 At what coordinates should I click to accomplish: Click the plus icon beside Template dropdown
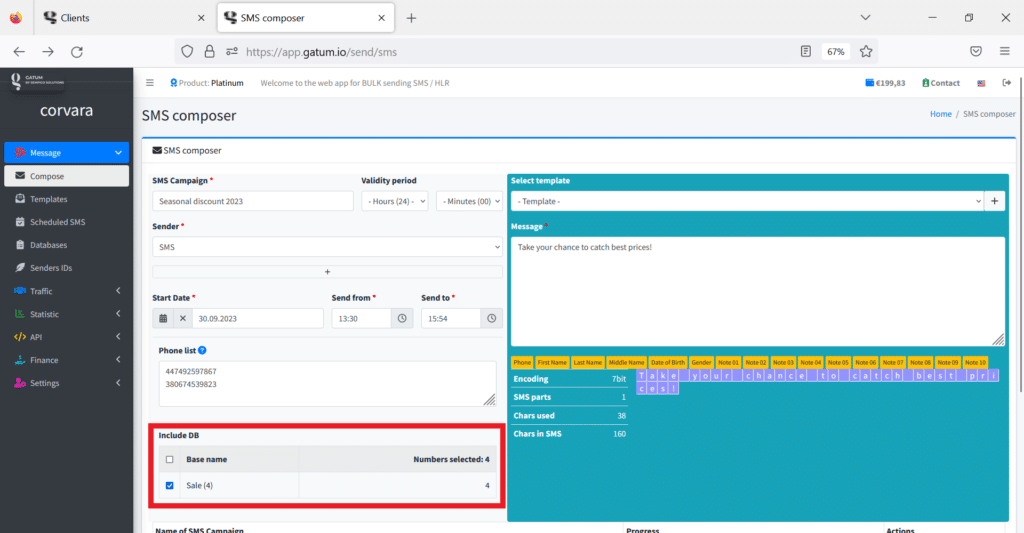tap(995, 201)
